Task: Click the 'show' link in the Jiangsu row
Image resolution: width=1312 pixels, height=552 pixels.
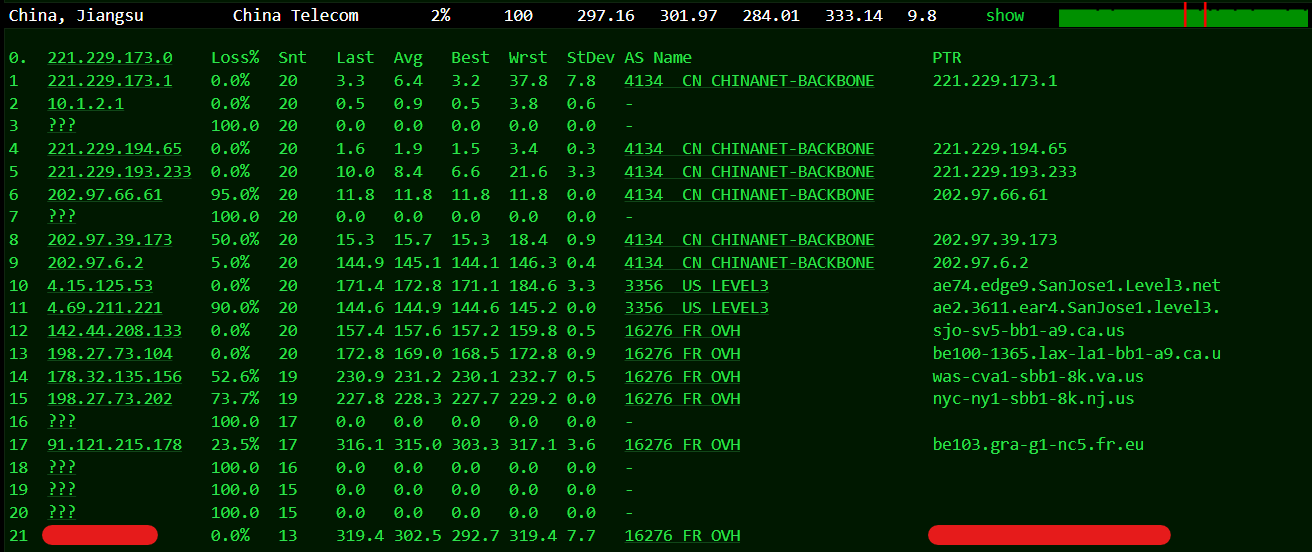Action: 1005,16
